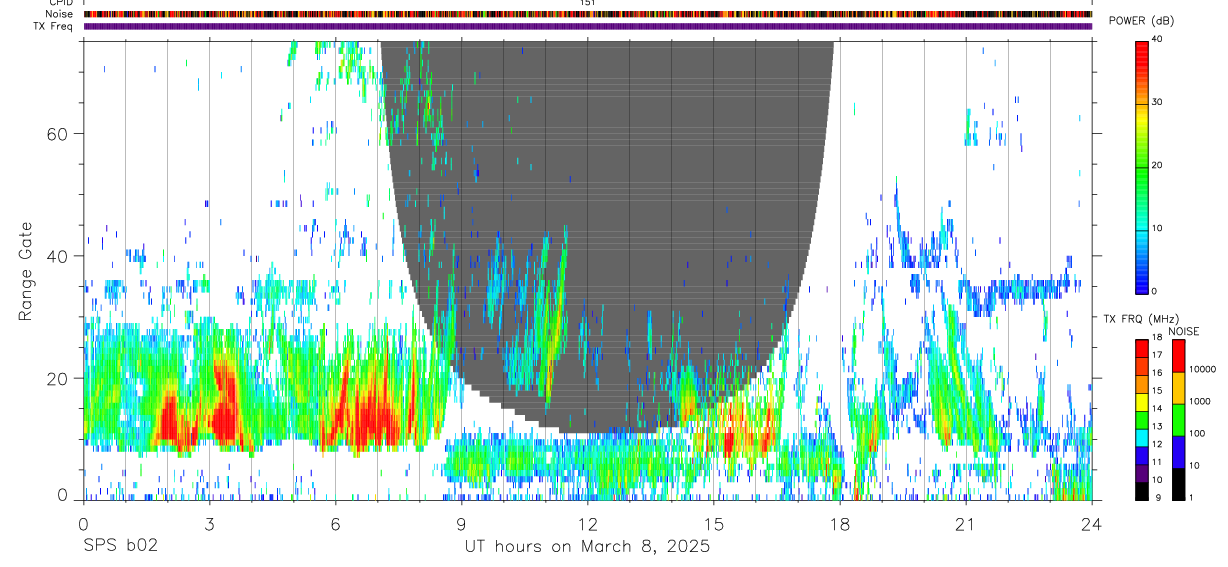This screenshot has height=567, width=1228.
Task: Click the '15' label on TX FRQ legend
Action: pyautogui.click(x=1155, y=391)
